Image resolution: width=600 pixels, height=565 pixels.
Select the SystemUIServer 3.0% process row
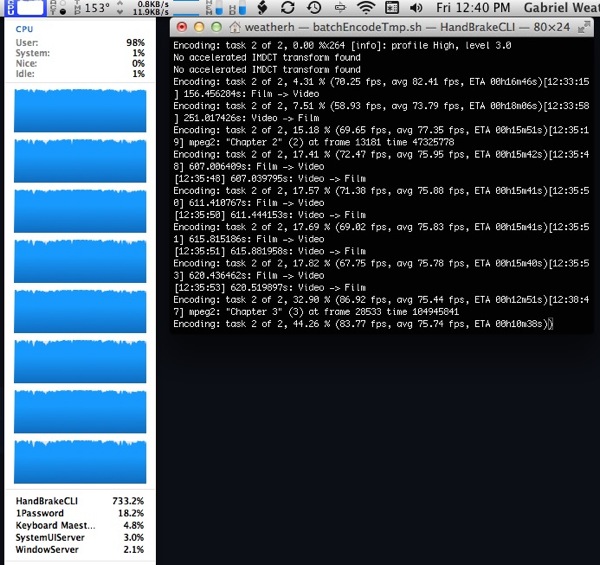pyautogui.click(x=80, y=537)
